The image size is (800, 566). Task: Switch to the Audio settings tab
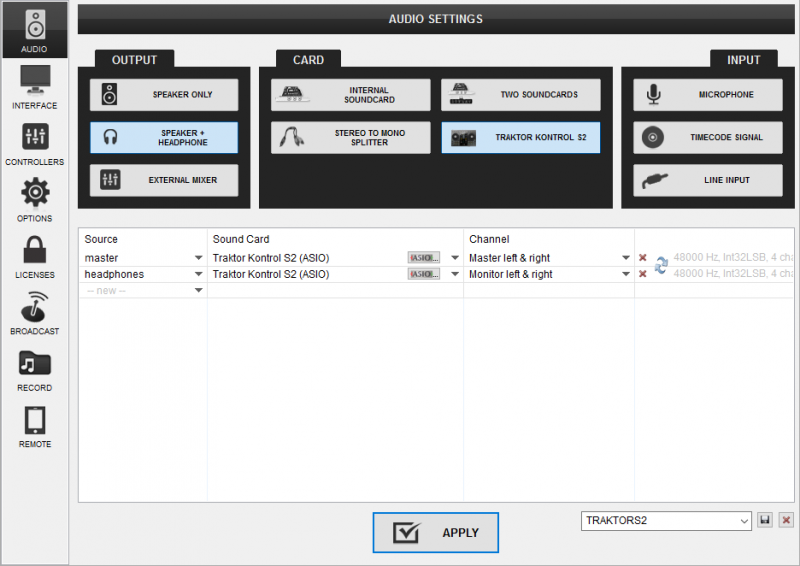tap(34, 30)
